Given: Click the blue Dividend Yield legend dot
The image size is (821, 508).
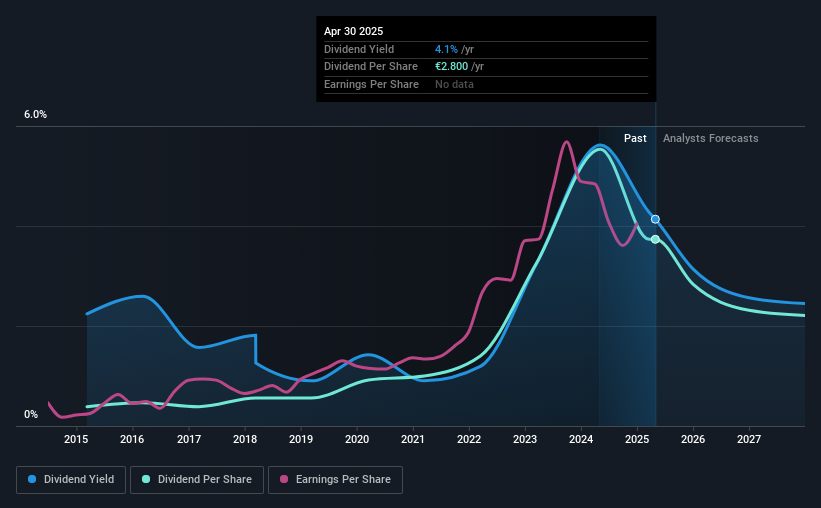Looking at the screenshot, I should tap(32, 479).
